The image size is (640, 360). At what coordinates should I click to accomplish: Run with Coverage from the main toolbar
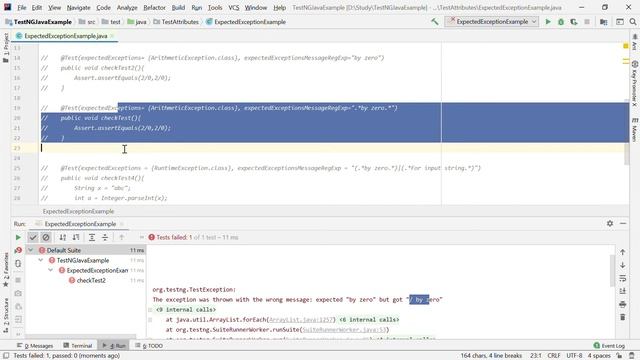pos(574,22)
